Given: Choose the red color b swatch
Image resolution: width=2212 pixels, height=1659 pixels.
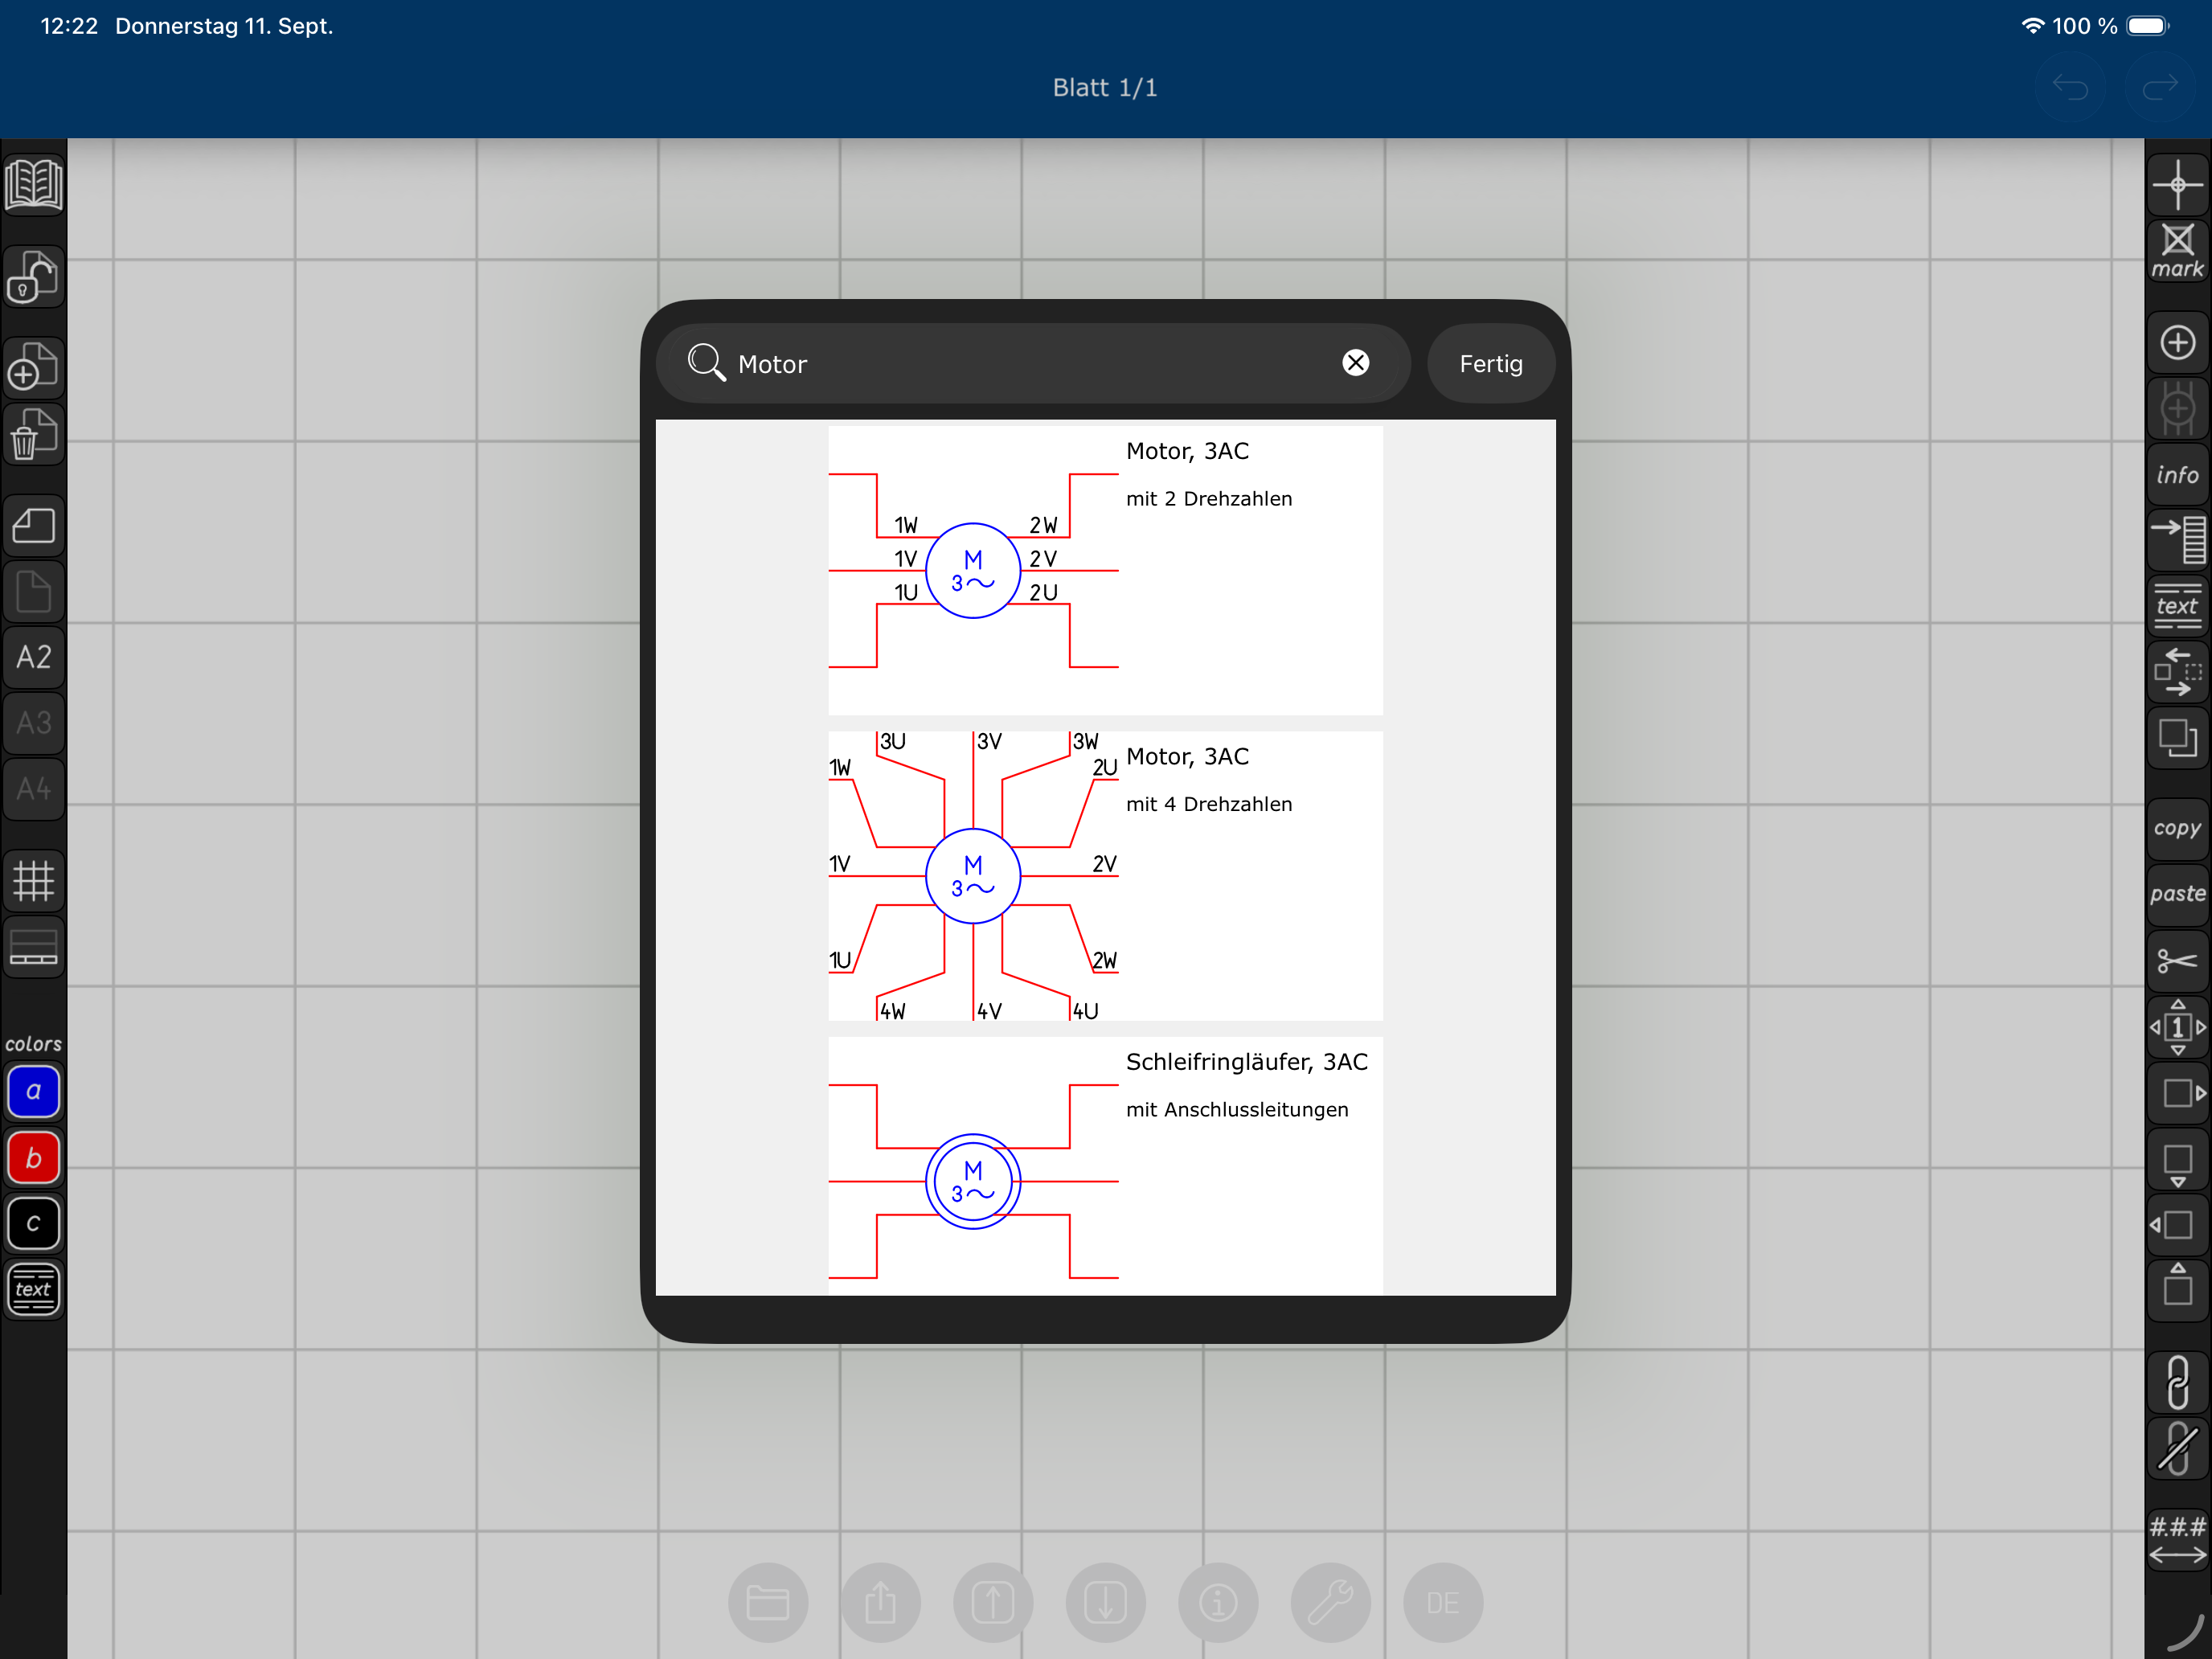Looking at the screenshot, I should coord(33,1158).
